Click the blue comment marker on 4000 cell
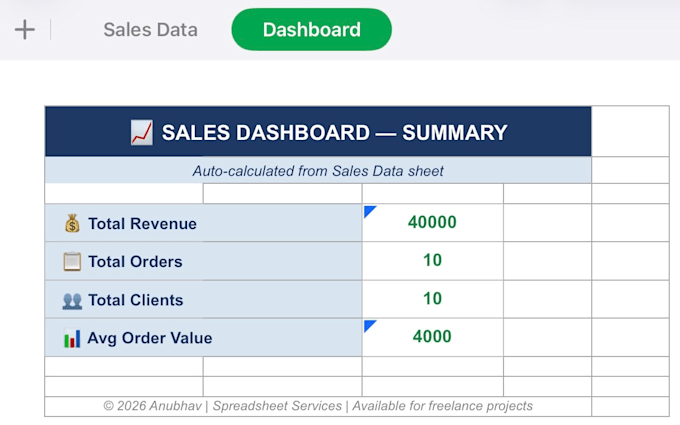Image resolution: width=680 pixels, height=425 pixels. 369,326
